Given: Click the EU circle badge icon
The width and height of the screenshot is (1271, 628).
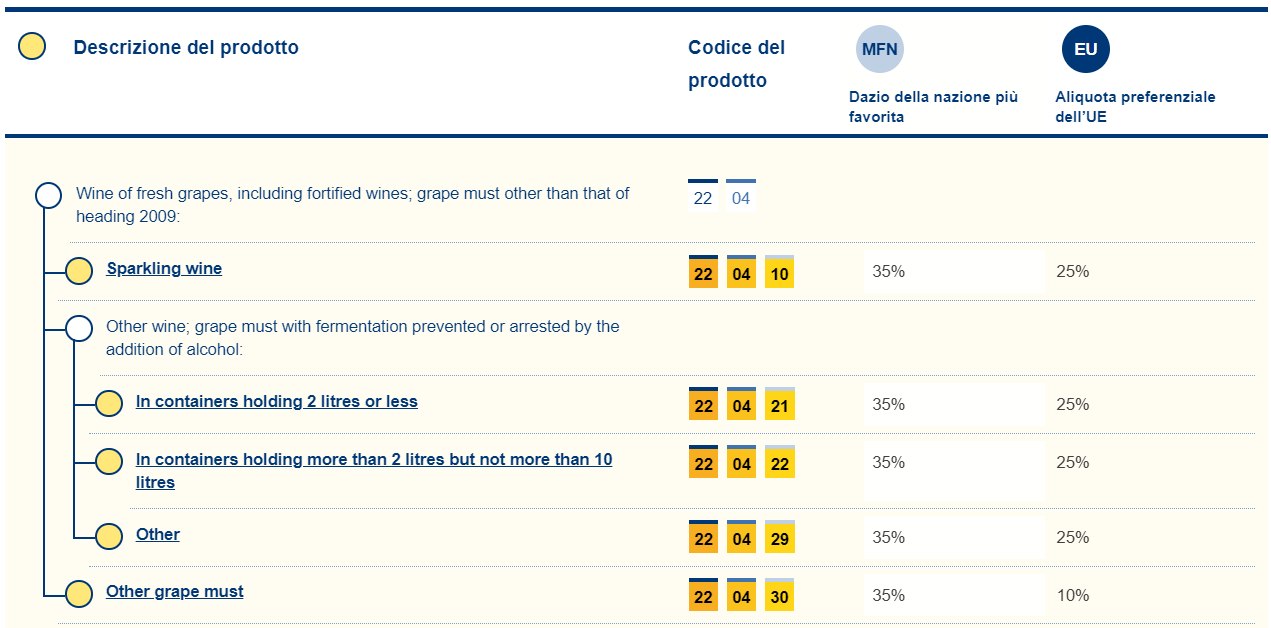Looking at the screenshot, I should click(x=1085, y=49).
